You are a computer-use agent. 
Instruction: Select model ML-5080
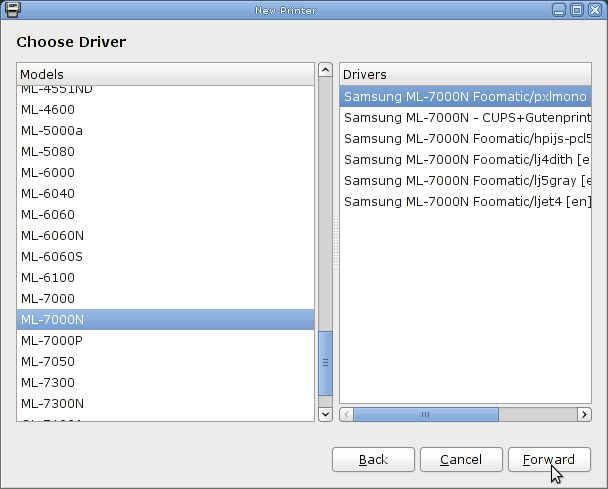[166, 152]
